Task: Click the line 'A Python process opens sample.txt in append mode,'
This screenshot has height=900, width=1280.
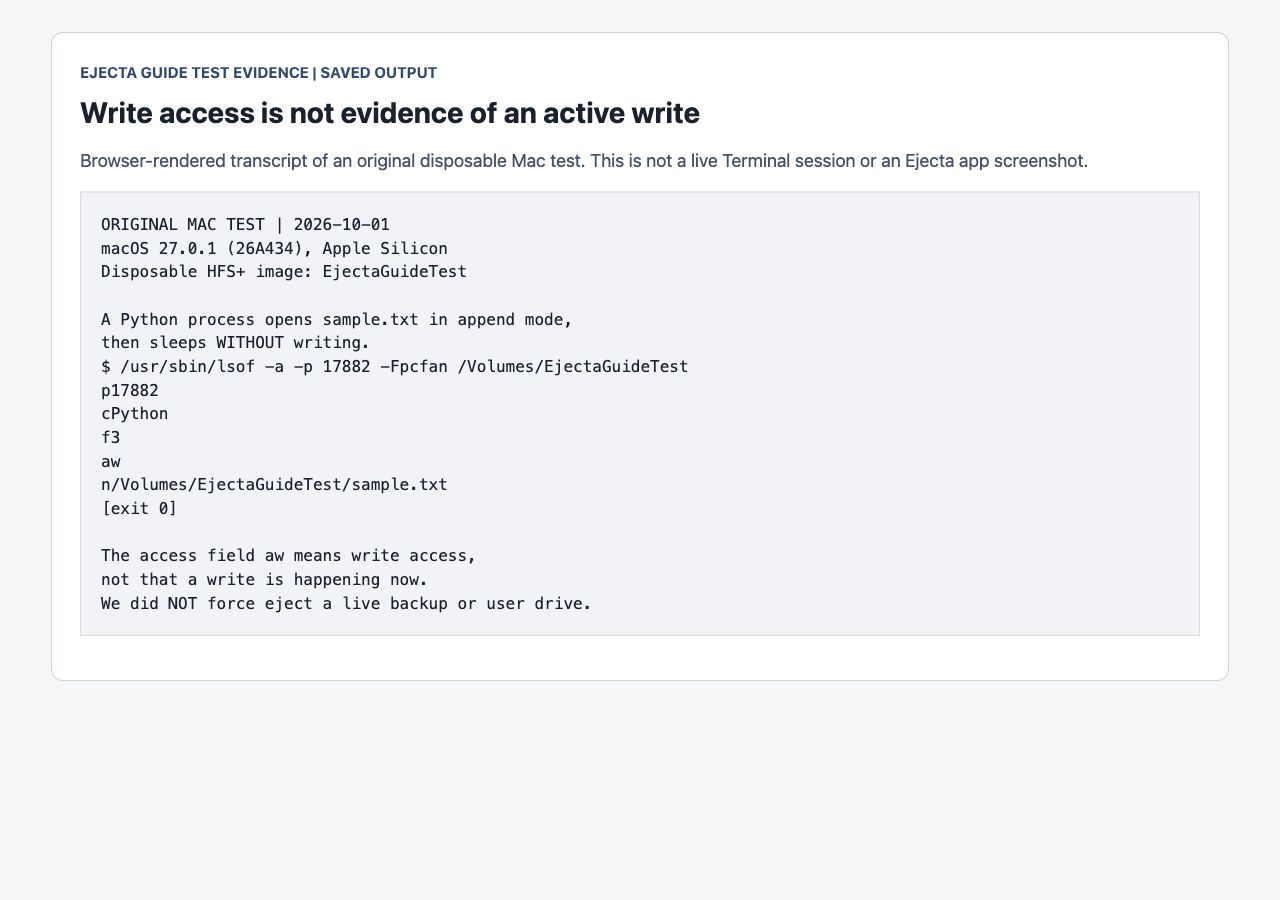Action: [x=337, y=319]
